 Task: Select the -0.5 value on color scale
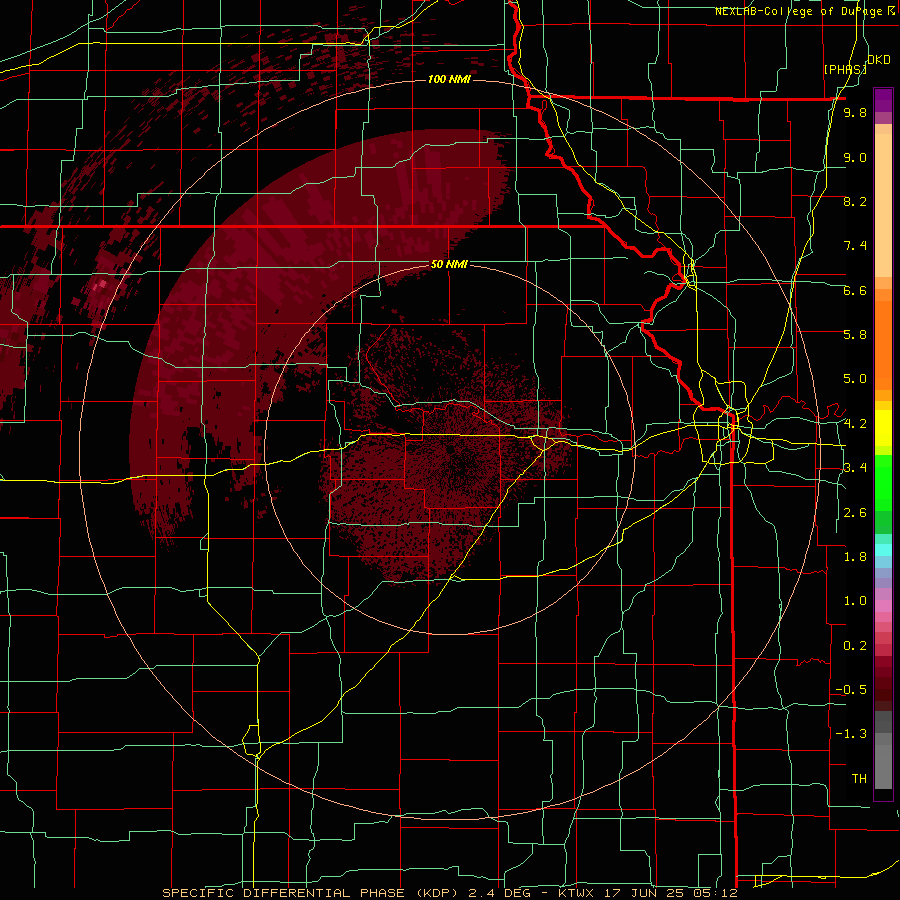pos(851,690)
